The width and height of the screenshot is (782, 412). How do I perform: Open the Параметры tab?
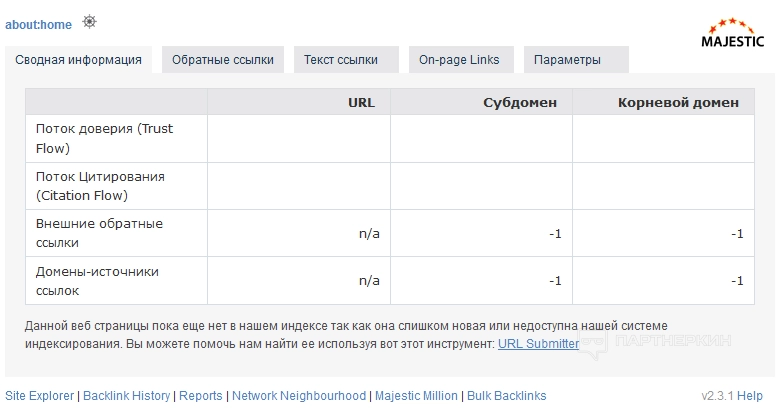pyautogui.click(x=567, y=60)
